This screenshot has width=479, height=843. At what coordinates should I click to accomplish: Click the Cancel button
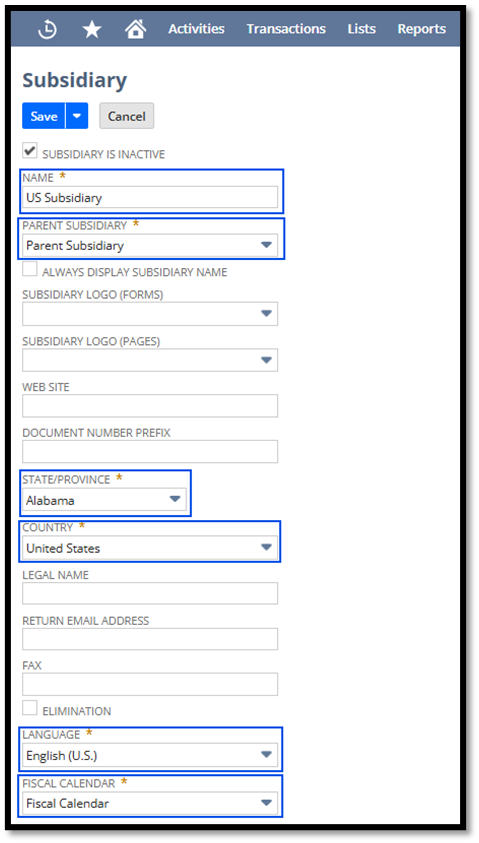(x=126, y=116)
